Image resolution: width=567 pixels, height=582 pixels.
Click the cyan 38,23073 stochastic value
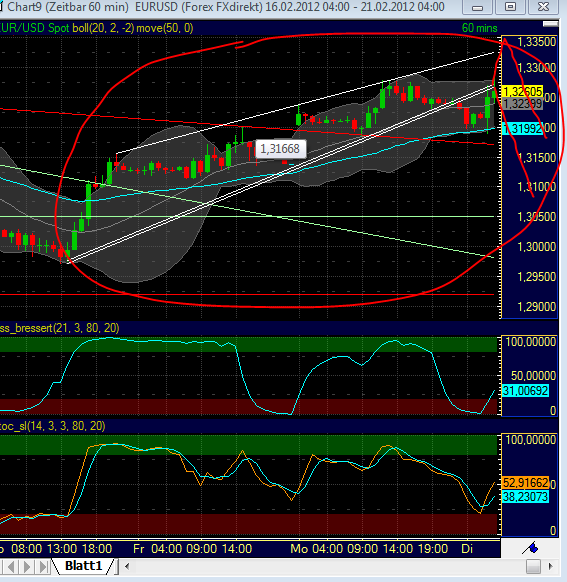(x=525, y=497)
